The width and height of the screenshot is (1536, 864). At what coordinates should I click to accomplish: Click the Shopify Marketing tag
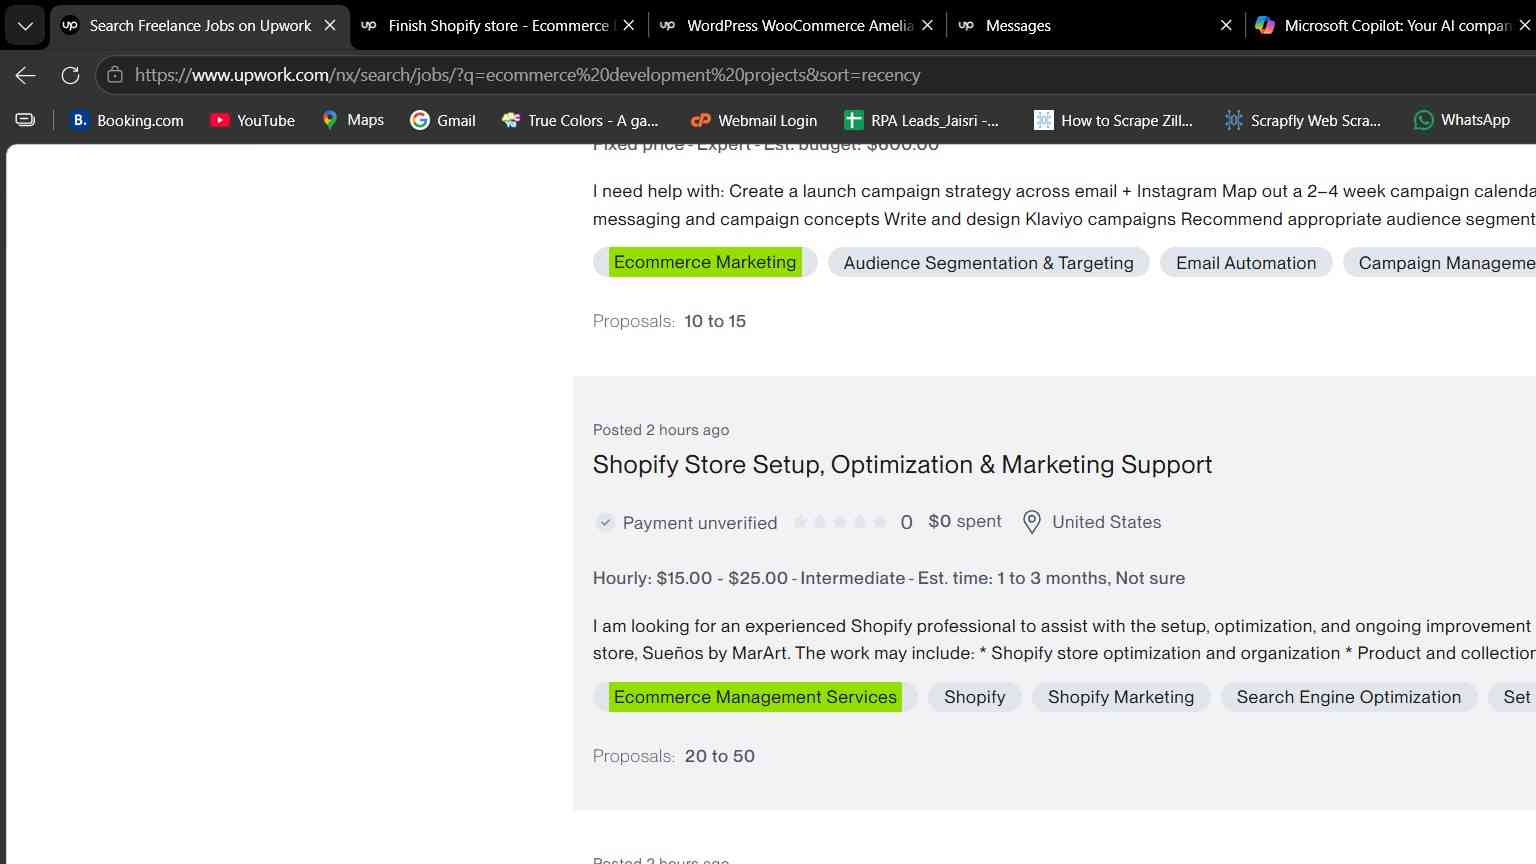pos(1121,697)
